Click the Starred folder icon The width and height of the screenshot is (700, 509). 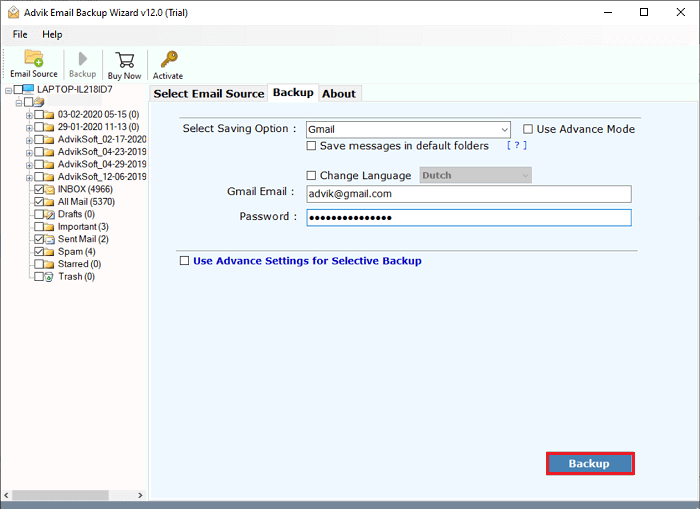tap(50, 264)
